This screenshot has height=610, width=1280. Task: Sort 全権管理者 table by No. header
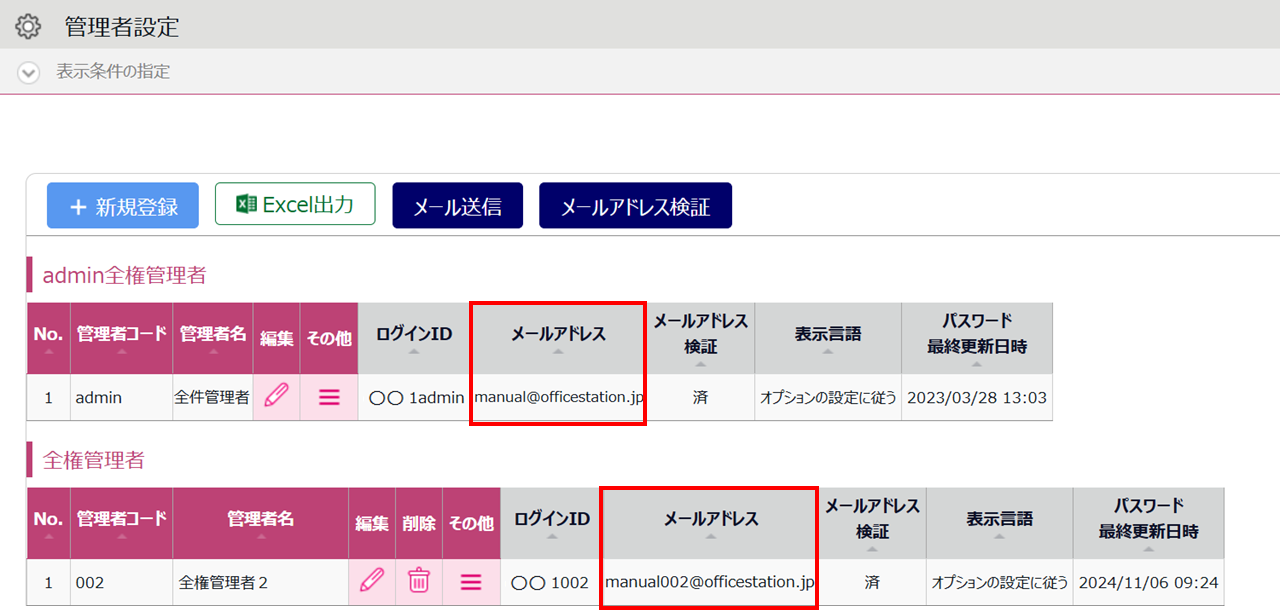(x=48, y=523)
